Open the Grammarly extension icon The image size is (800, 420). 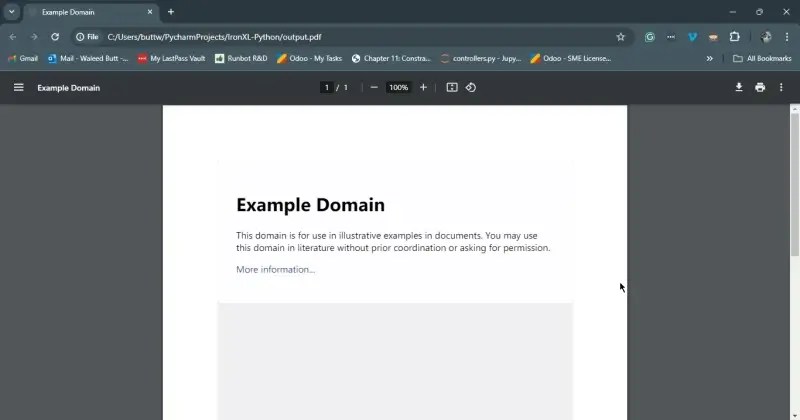(x=649, y=37)
